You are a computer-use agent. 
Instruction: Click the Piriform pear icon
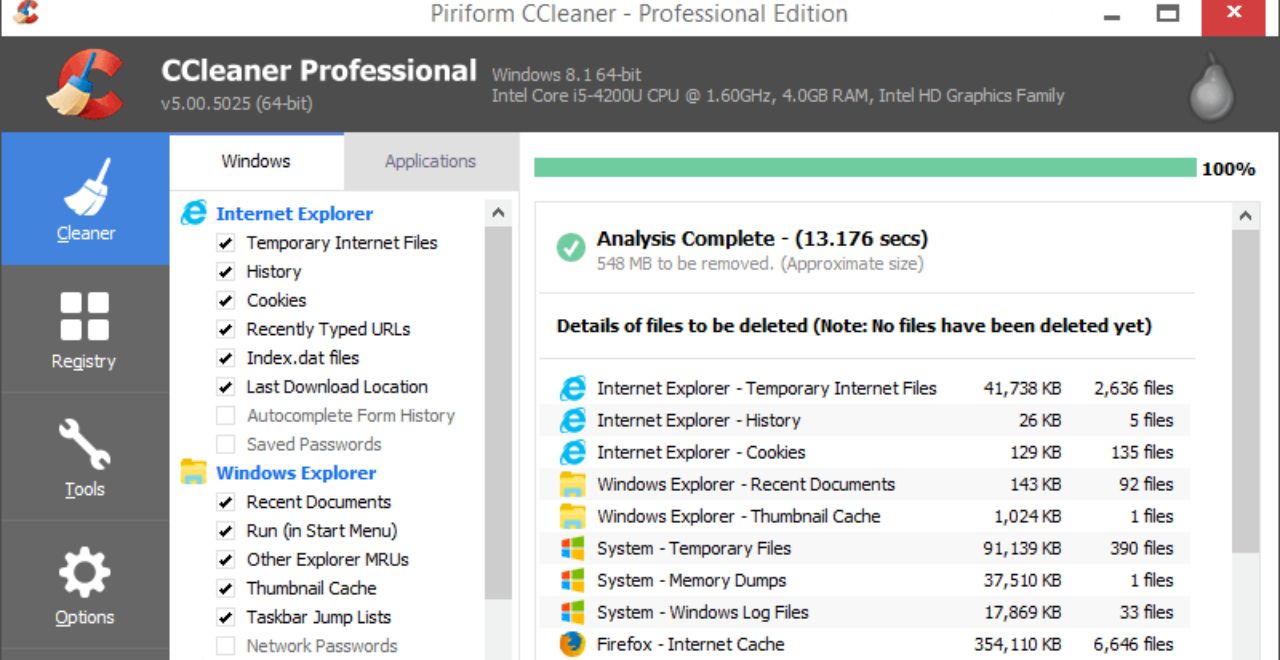click(x=1212, y=88)
